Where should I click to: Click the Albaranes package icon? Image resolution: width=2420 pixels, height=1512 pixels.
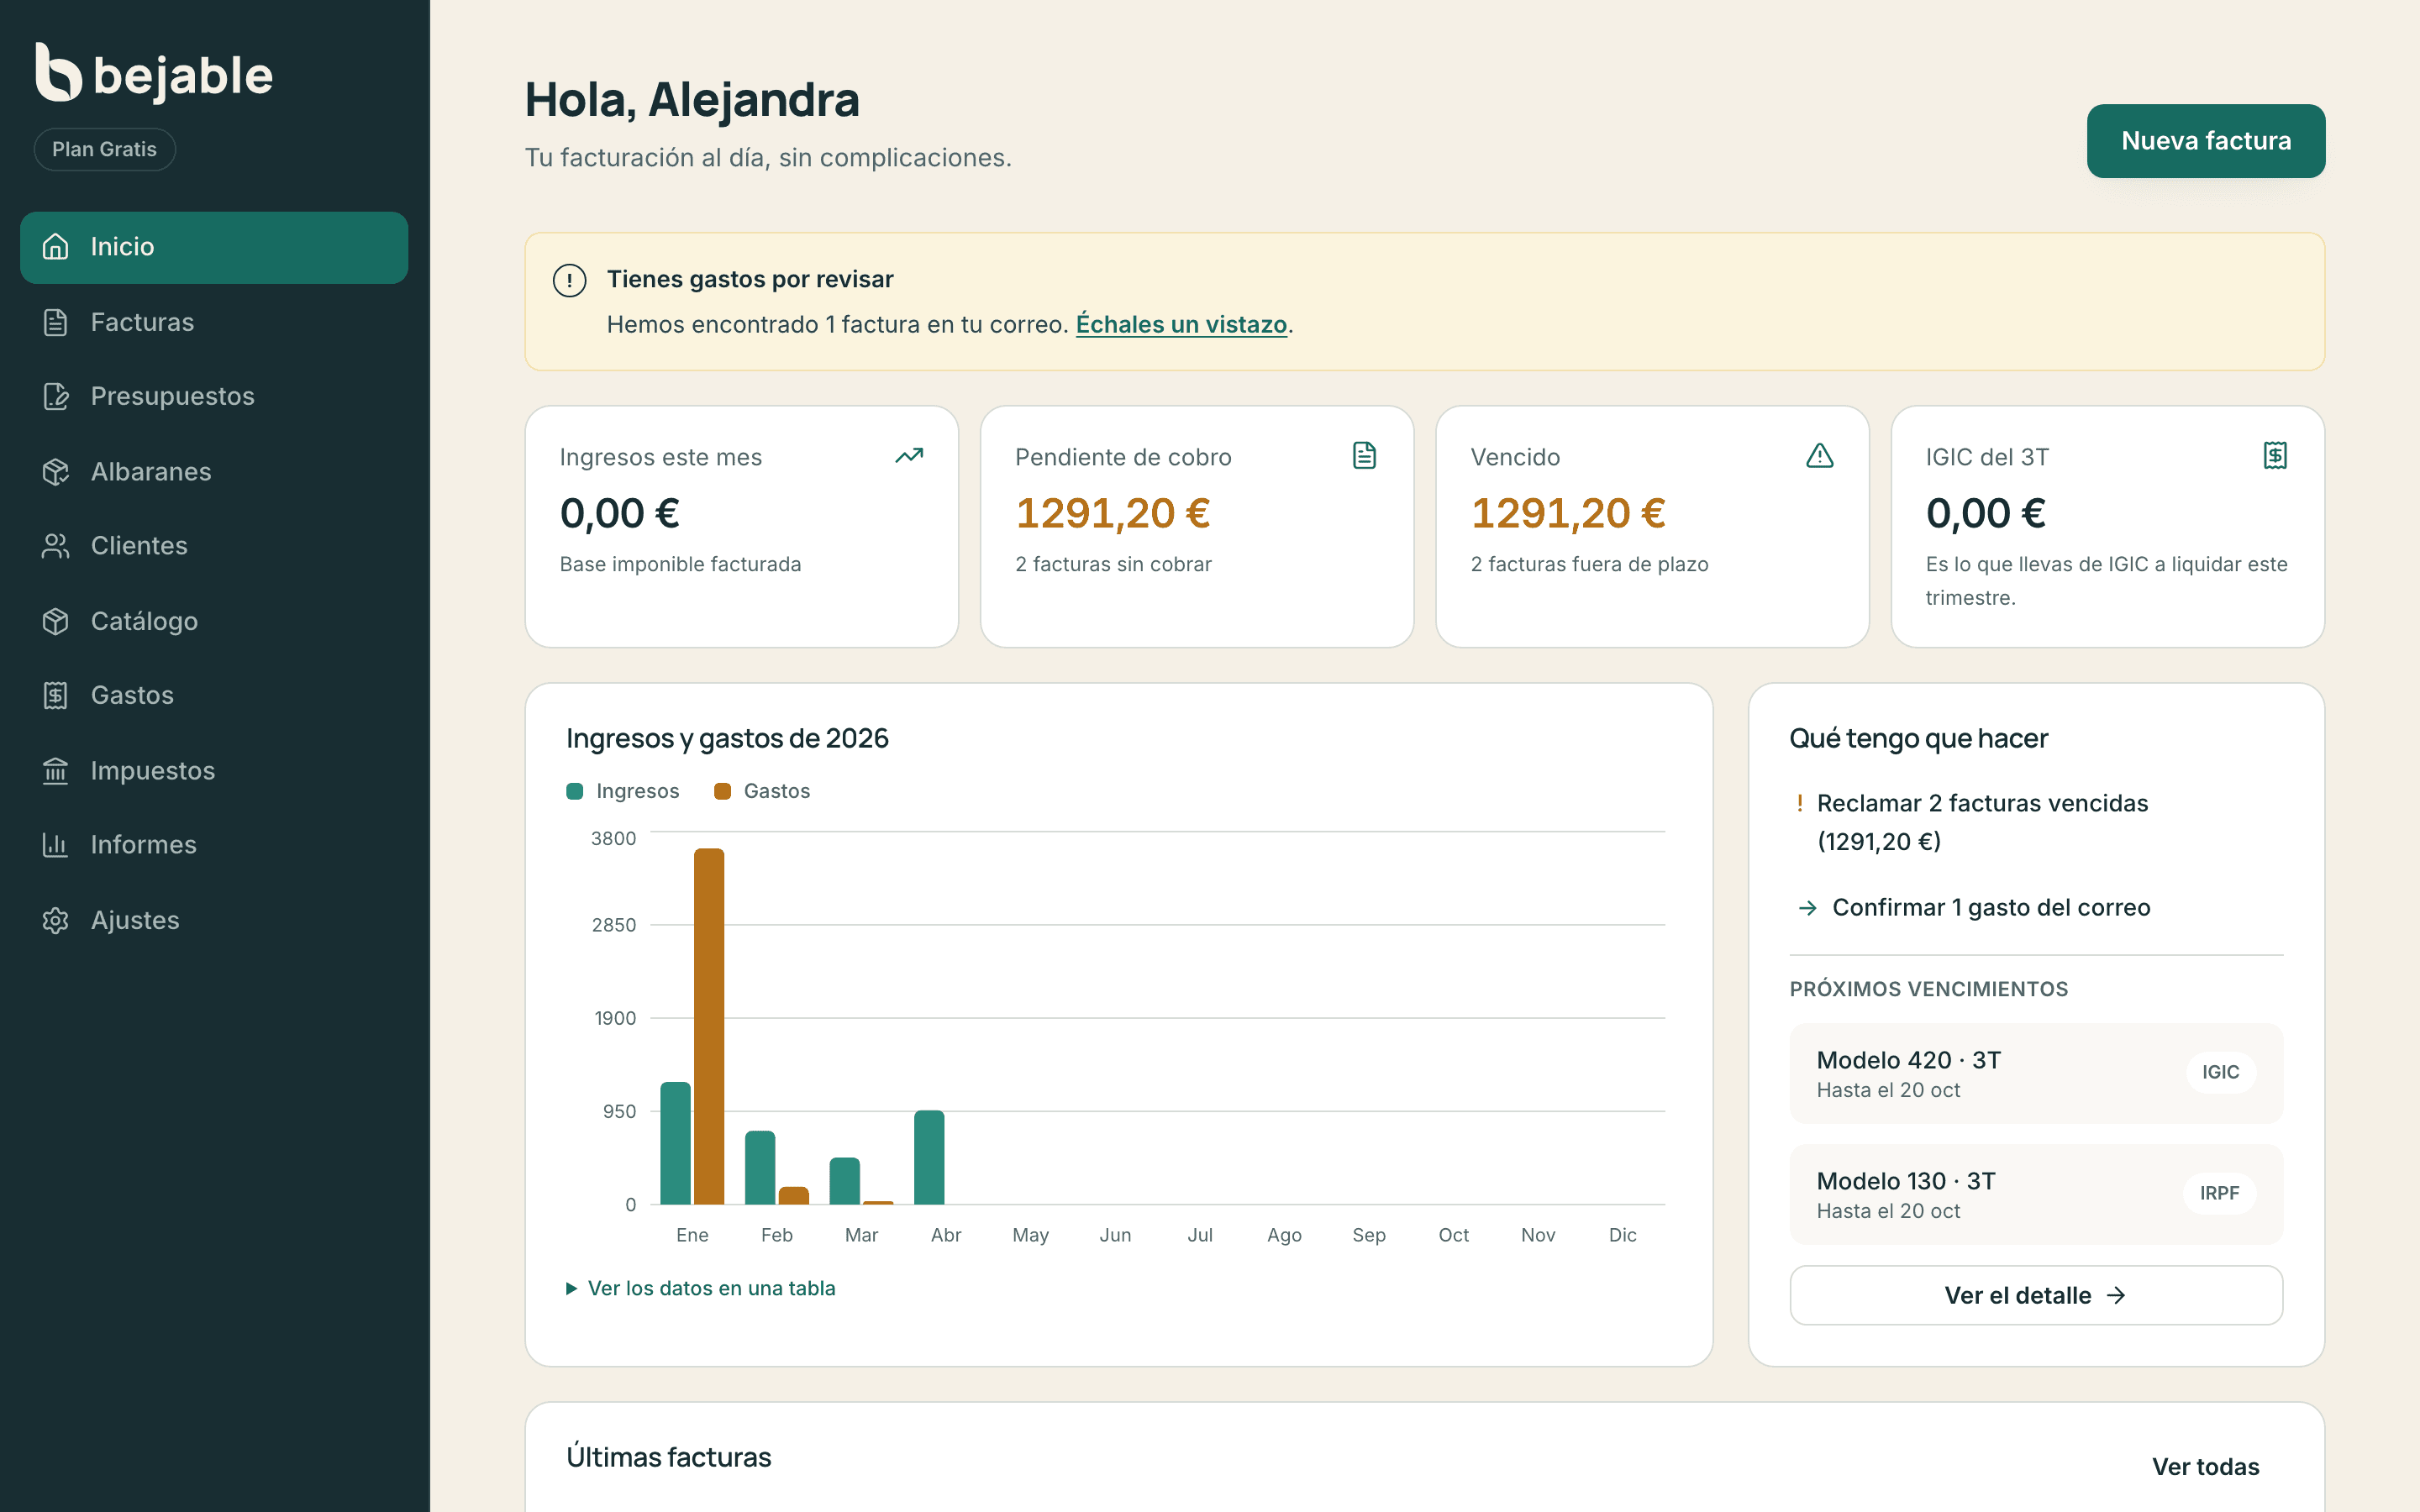(x=55, y=472)
